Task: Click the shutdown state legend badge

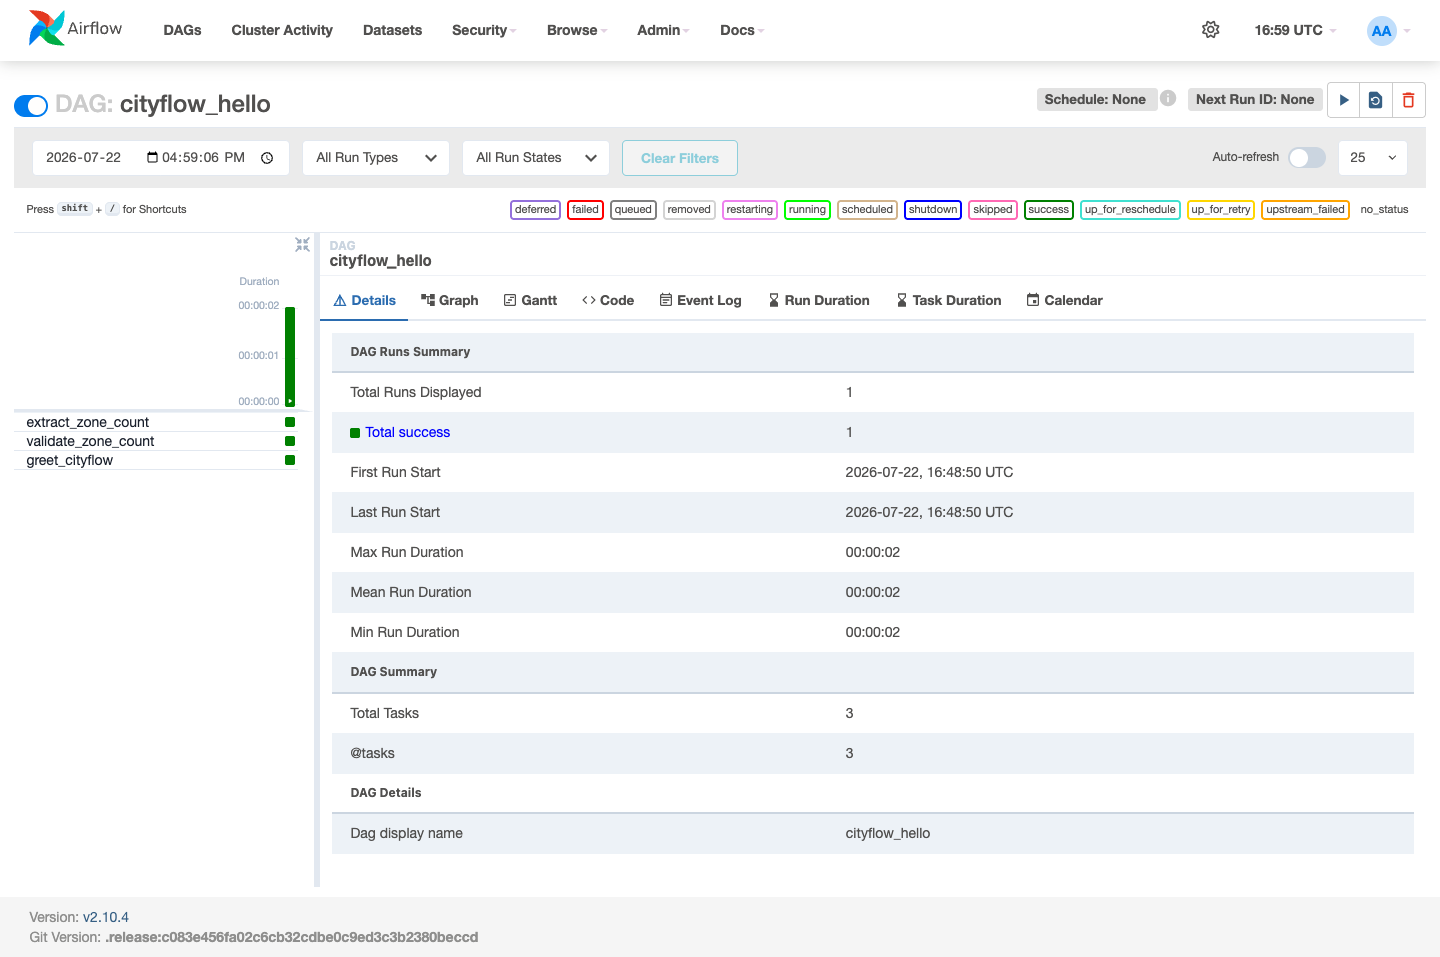Action: point(932,209)
